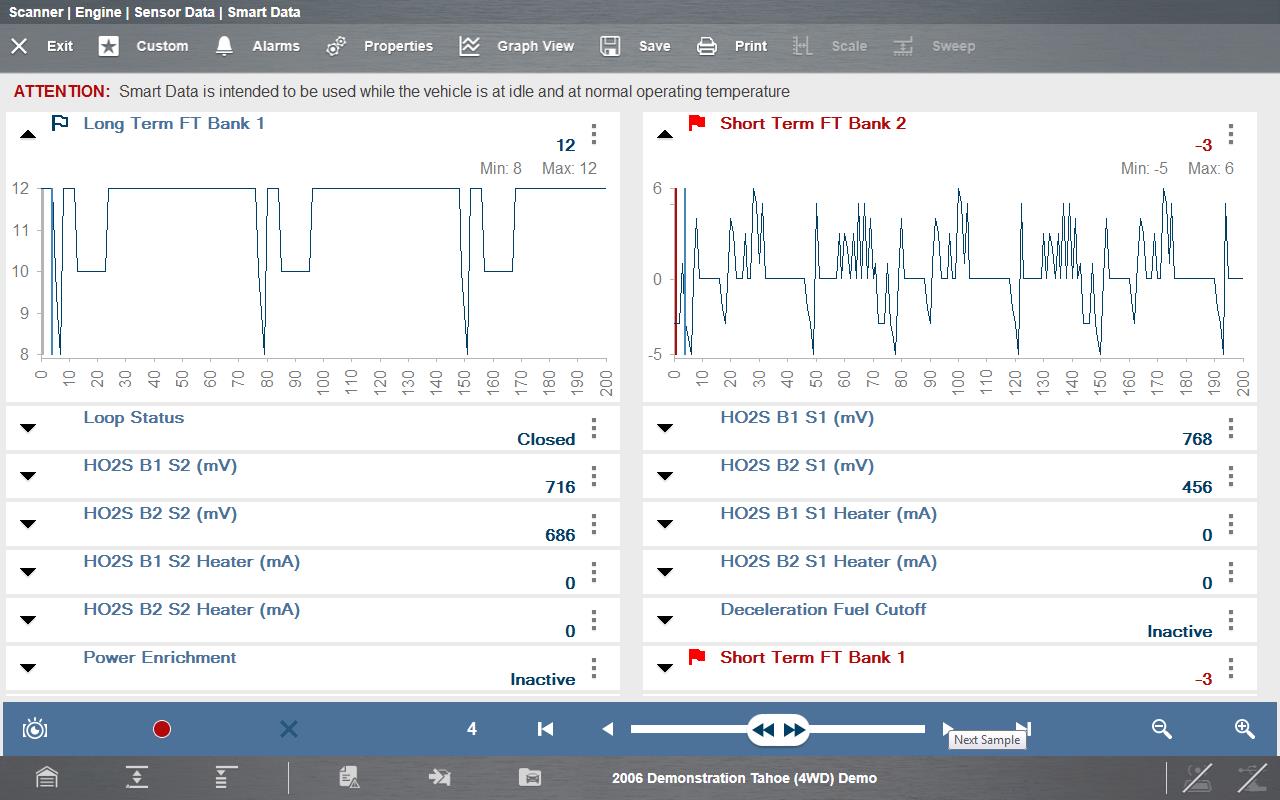
Task: Jump to the first sample
Action: [x=545, y=729]
